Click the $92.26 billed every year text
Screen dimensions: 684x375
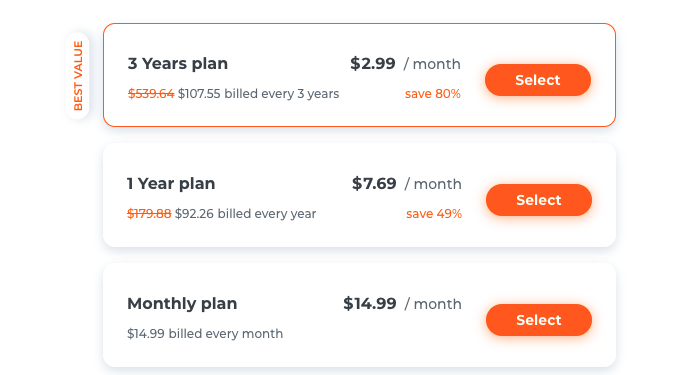[245, 214]
